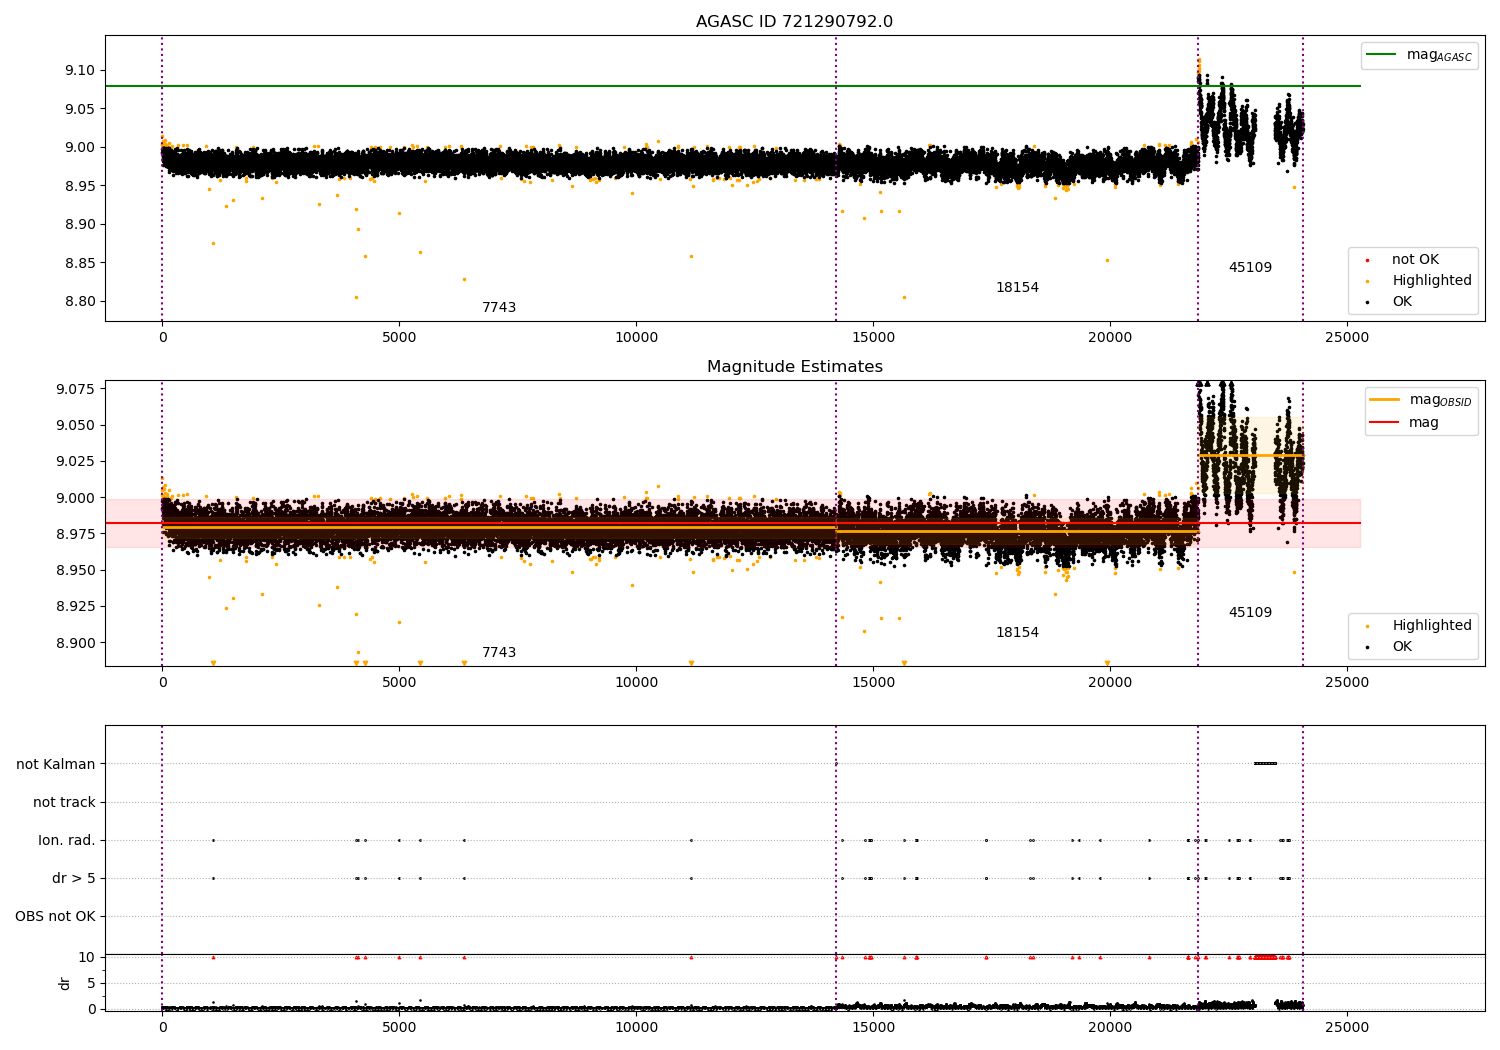Click the rotated 'dr' y-axis label
Screen dimensions: 1500x1050
point(65,983)
